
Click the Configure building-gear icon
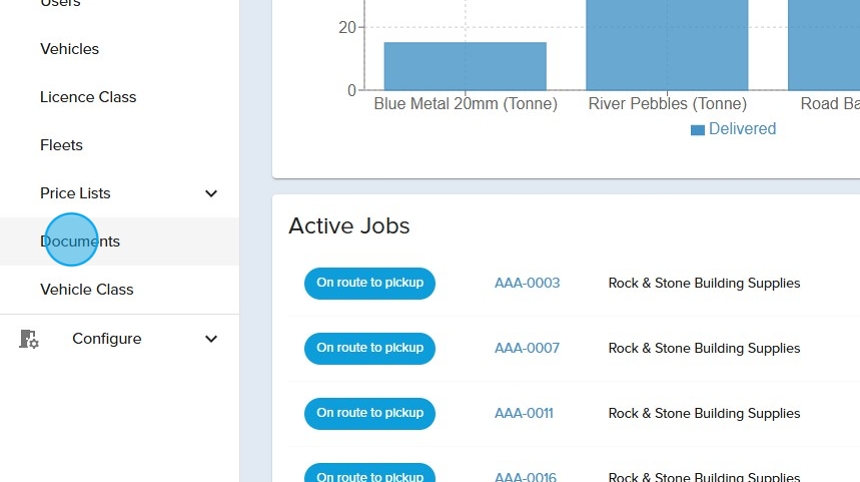pos(29,339)
